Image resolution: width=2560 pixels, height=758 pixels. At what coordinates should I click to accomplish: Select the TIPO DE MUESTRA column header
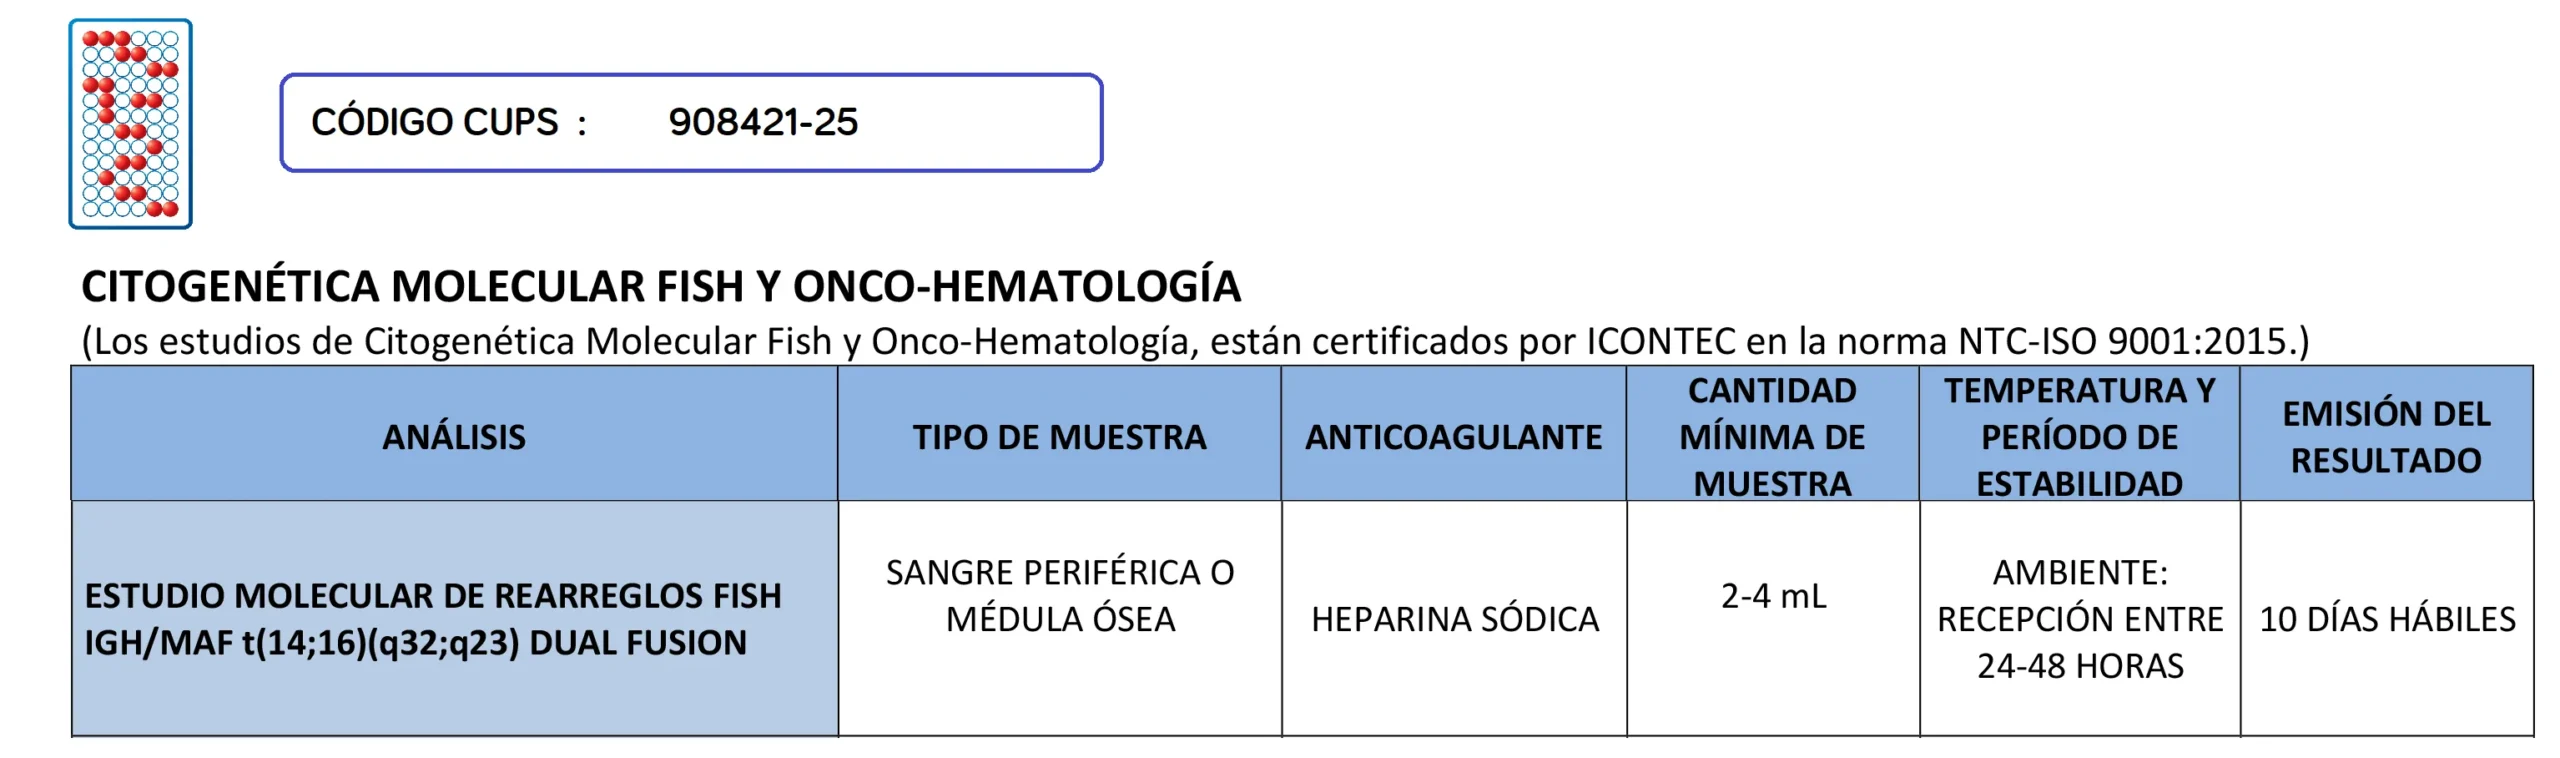tap(1059, 437)
